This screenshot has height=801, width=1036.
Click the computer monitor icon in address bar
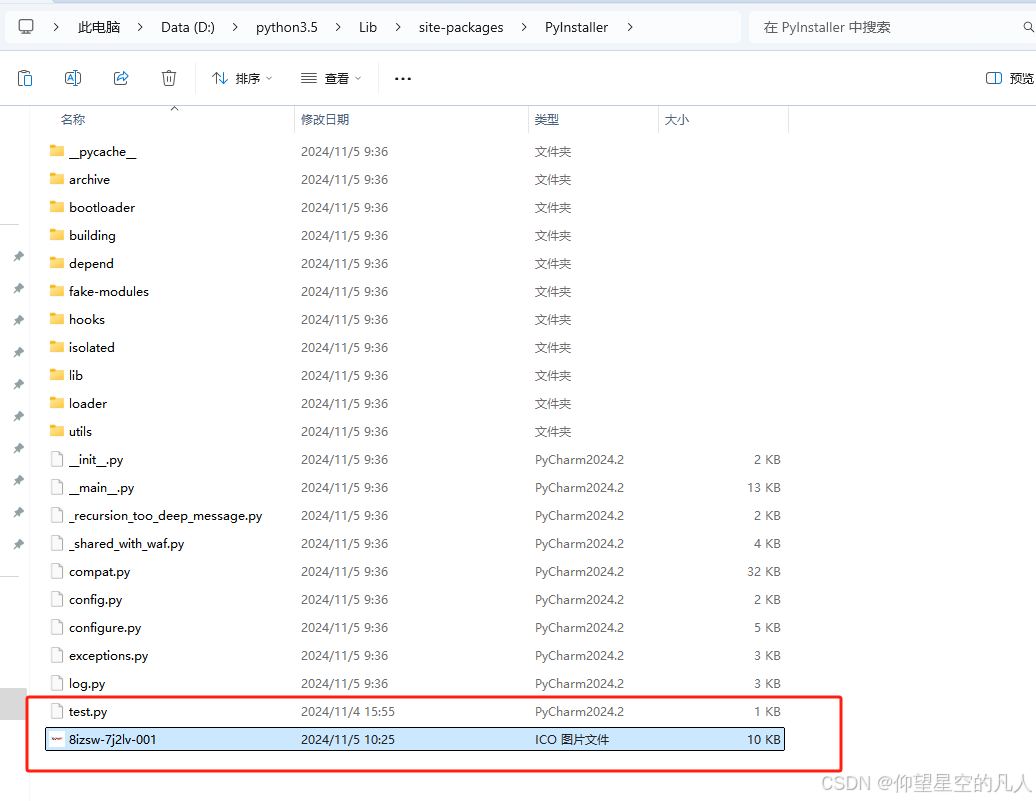(x=26, y=27)
